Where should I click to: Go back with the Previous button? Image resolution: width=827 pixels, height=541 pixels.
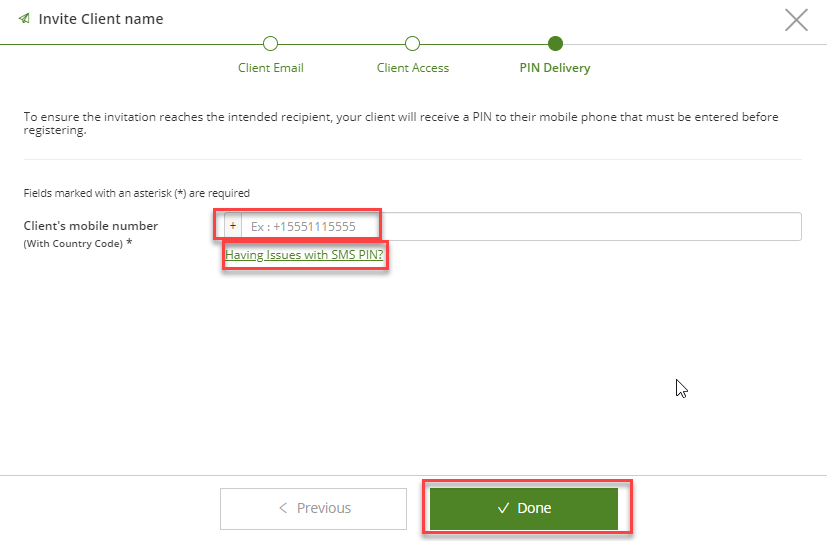(x=313, y=508)
